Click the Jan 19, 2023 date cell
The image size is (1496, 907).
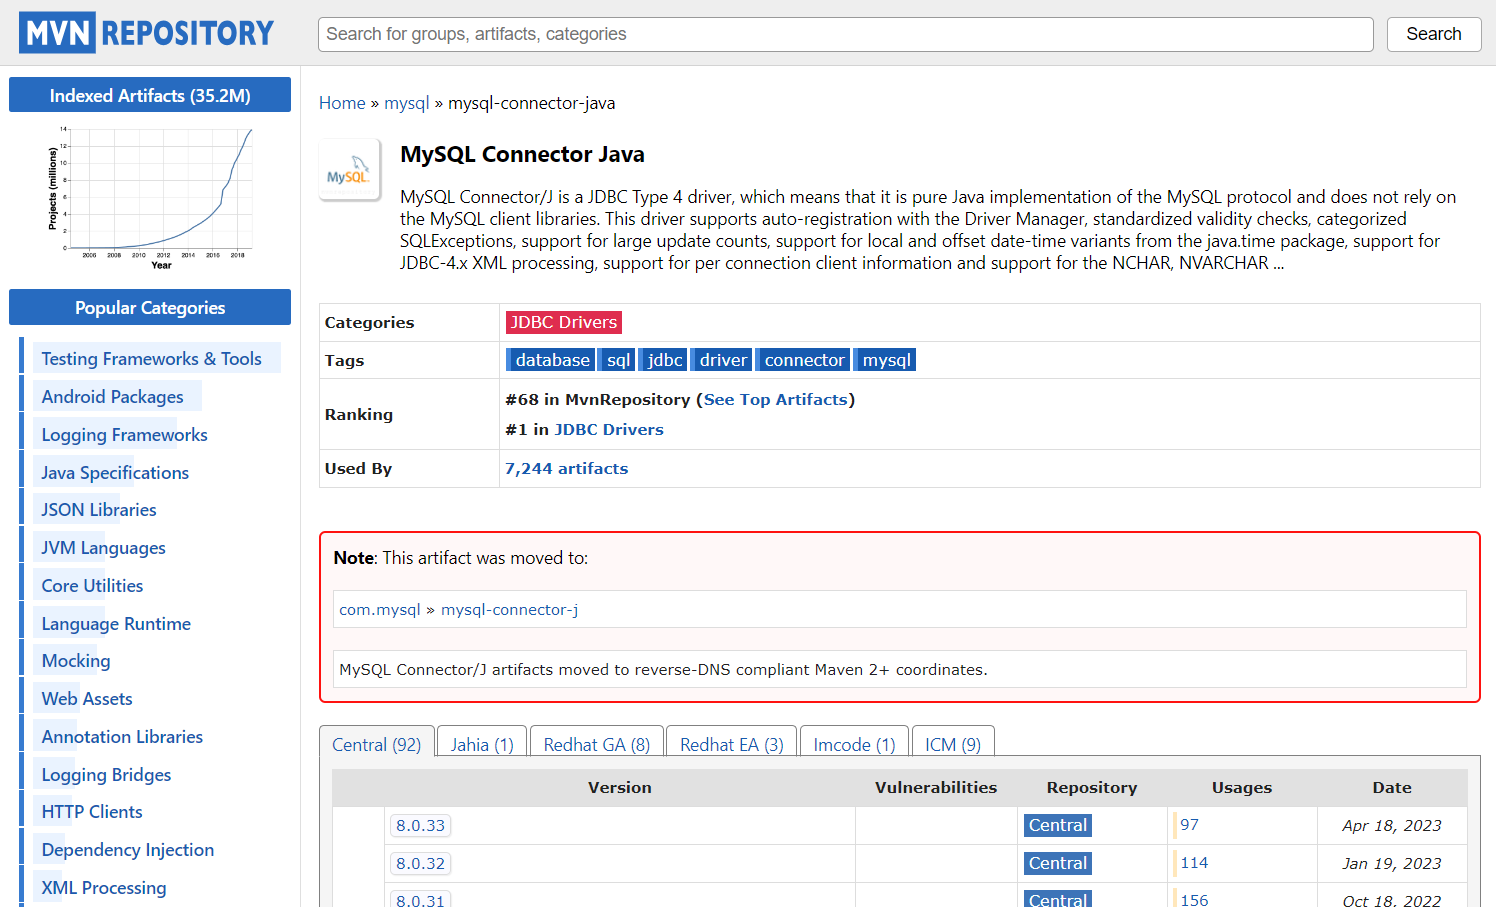tap(1392, 864)
